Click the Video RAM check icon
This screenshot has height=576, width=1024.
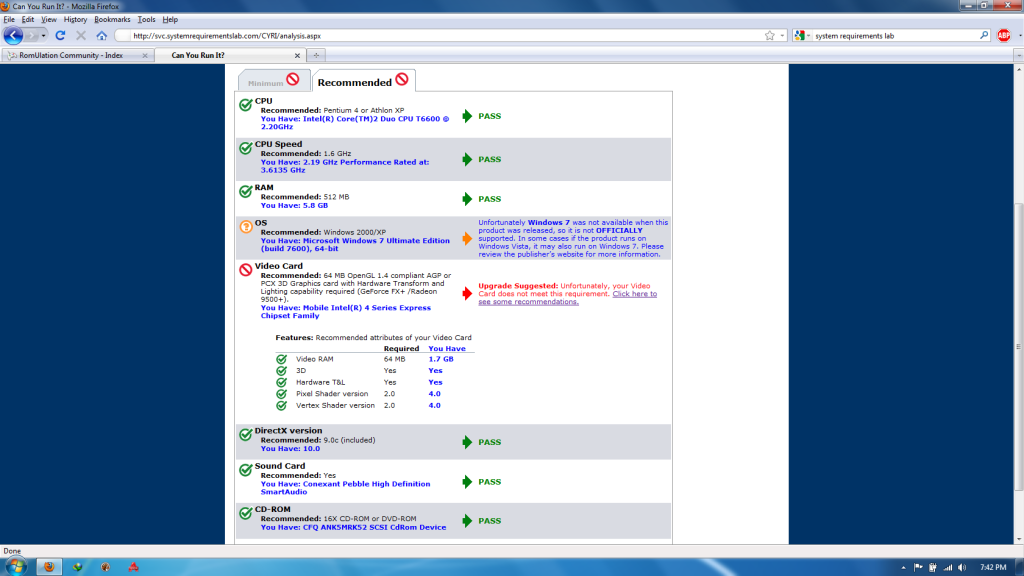tap(281, 359)
